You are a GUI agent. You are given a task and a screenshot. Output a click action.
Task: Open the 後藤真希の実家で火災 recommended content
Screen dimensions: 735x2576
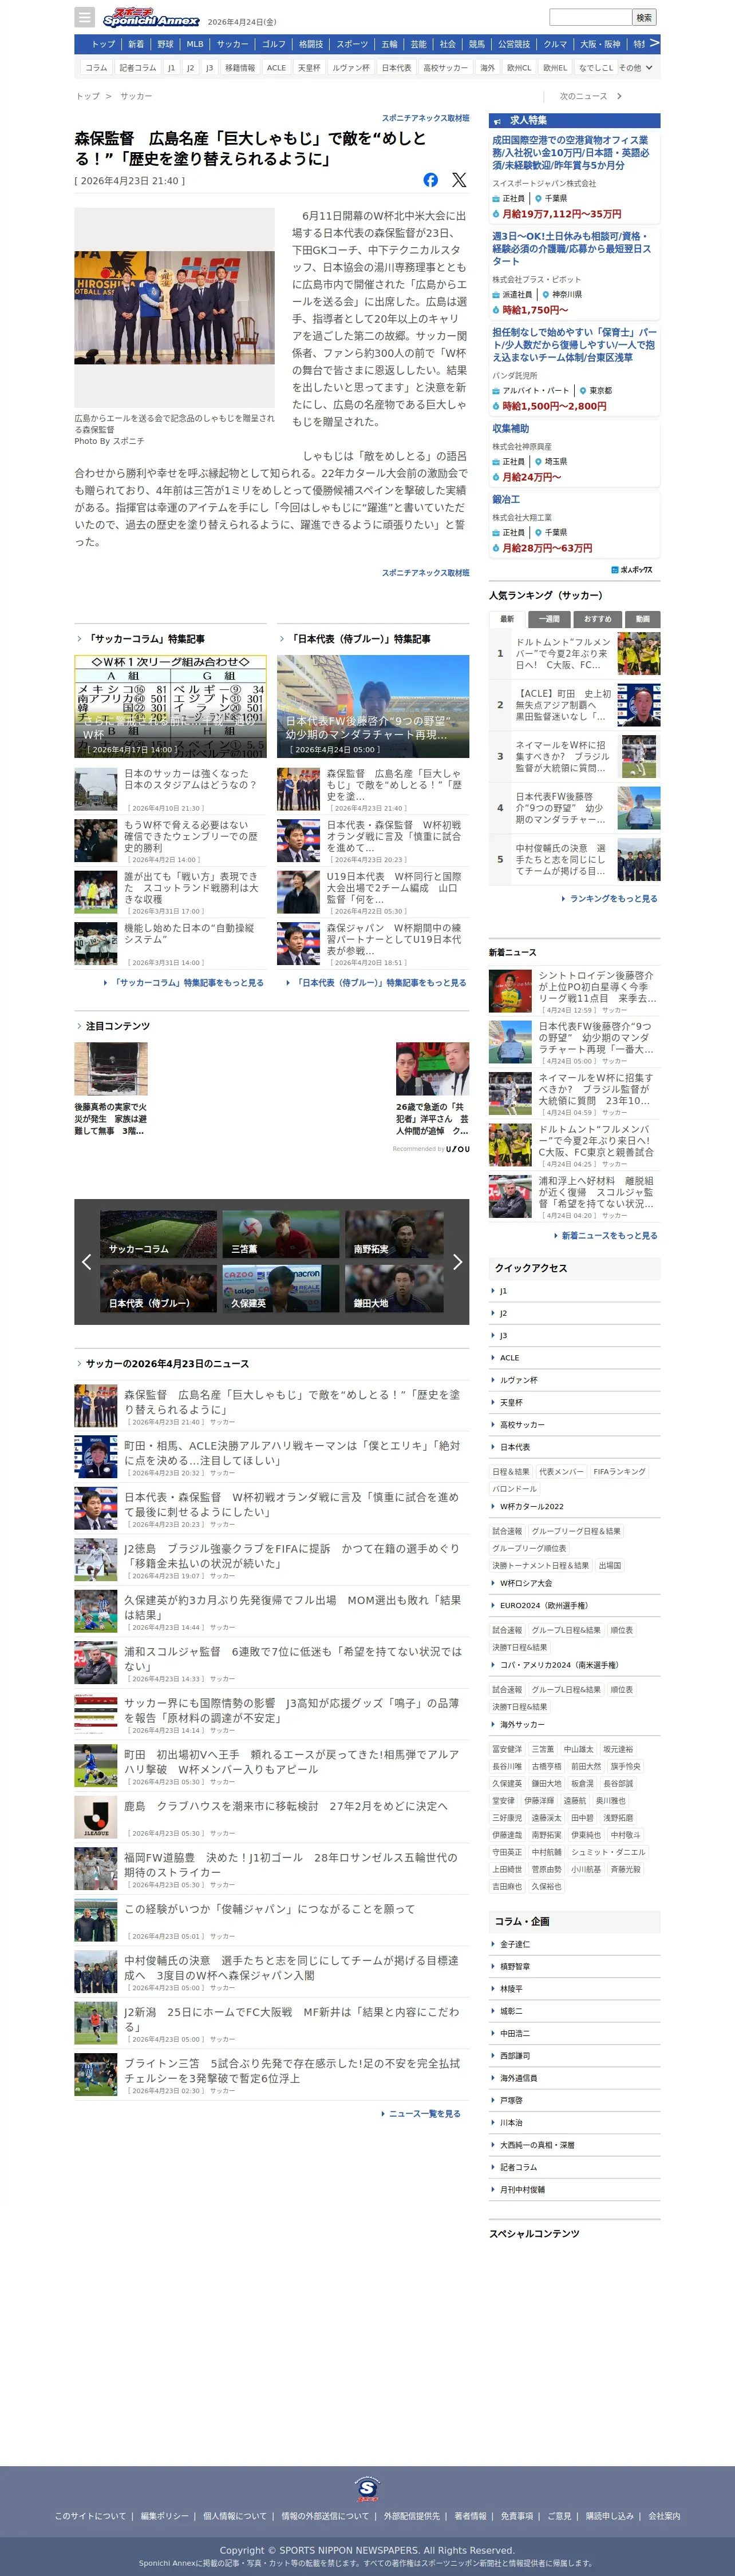(111, 1089)
